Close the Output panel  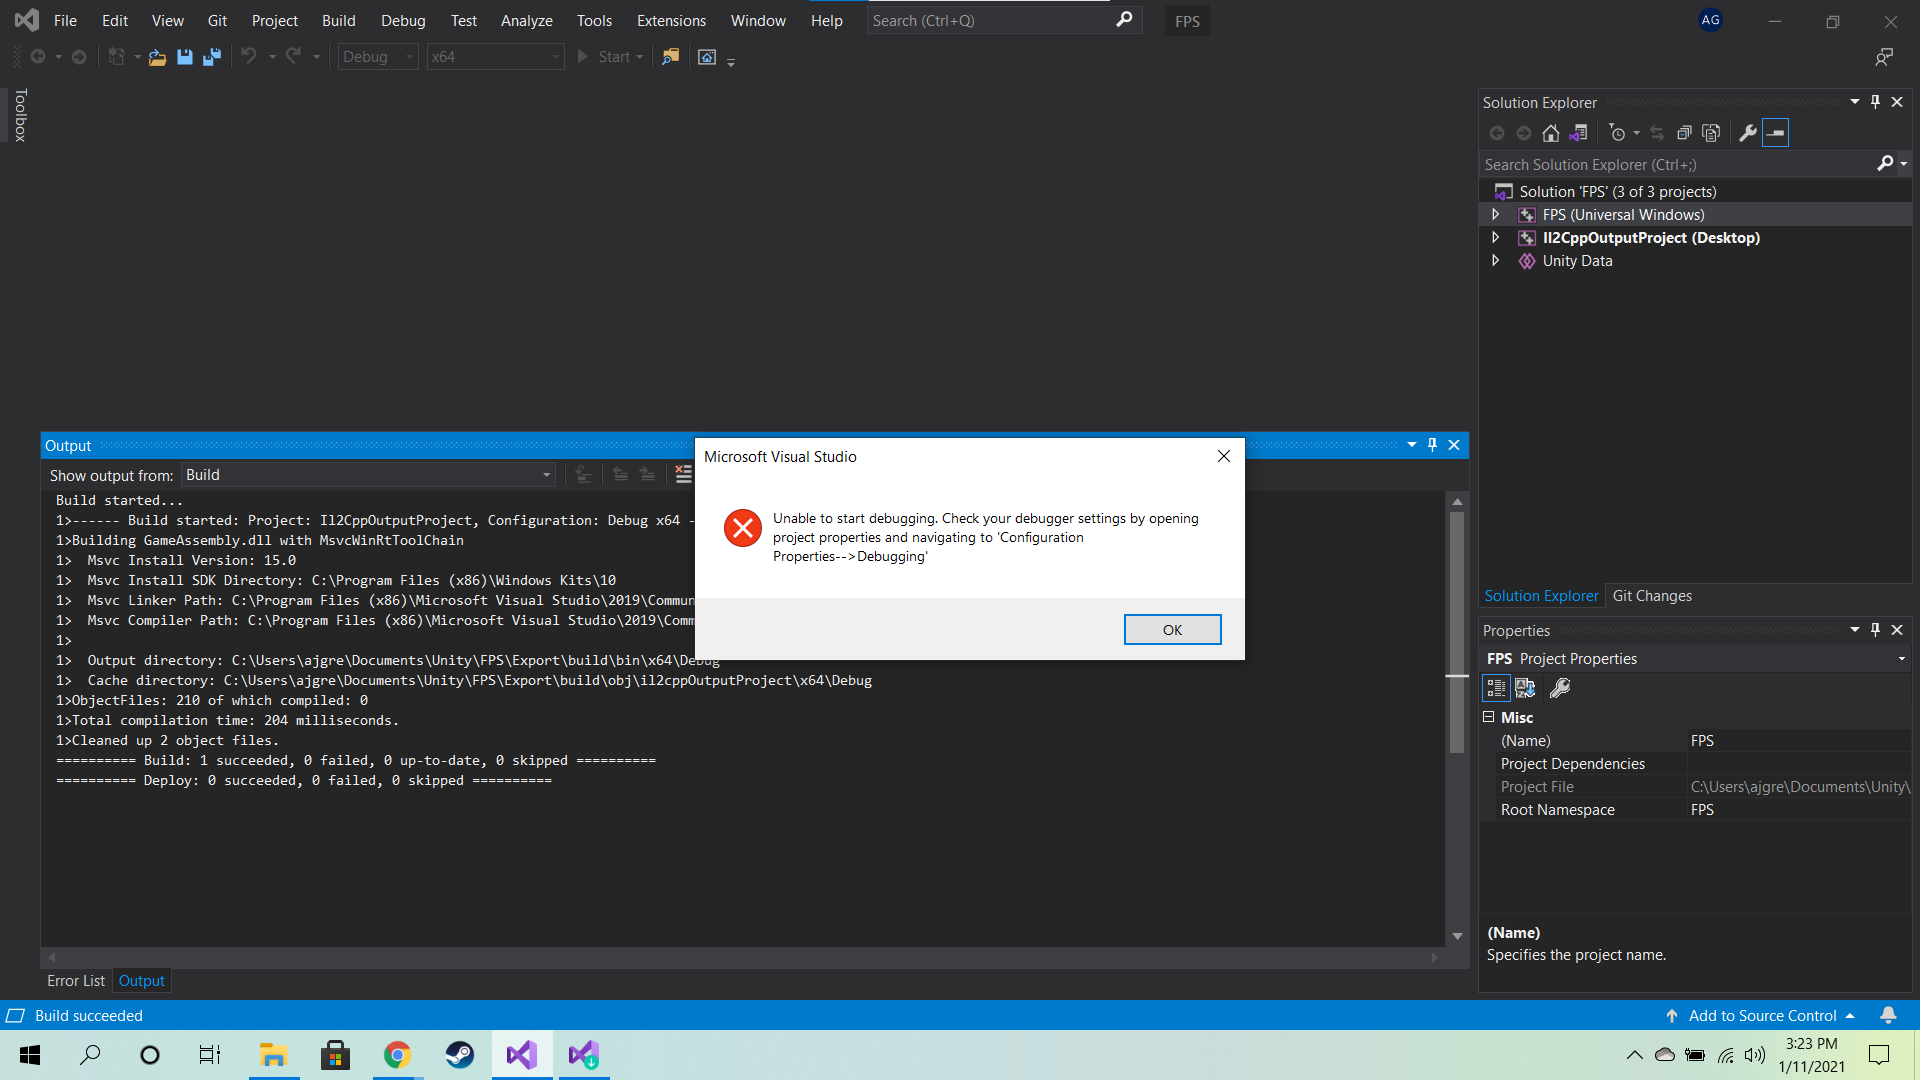pos(1454,445)
